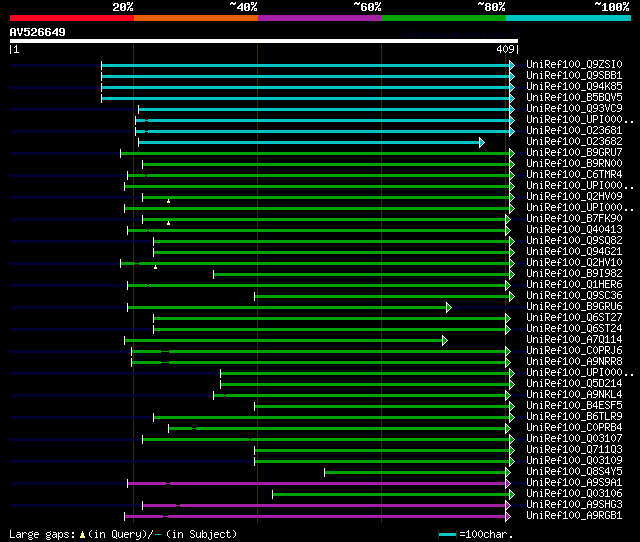Open the UniRef100_O23681 hit label

(x=574, y=131)
